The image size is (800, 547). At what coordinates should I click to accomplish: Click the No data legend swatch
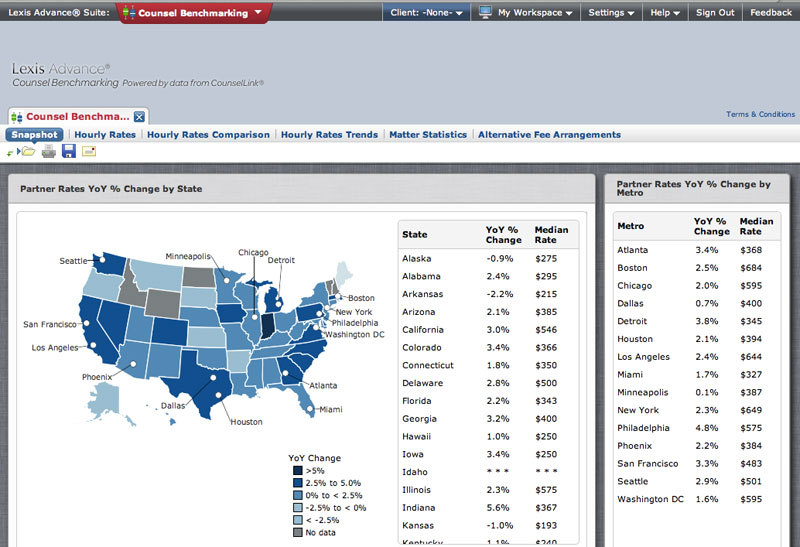[297, 532]
